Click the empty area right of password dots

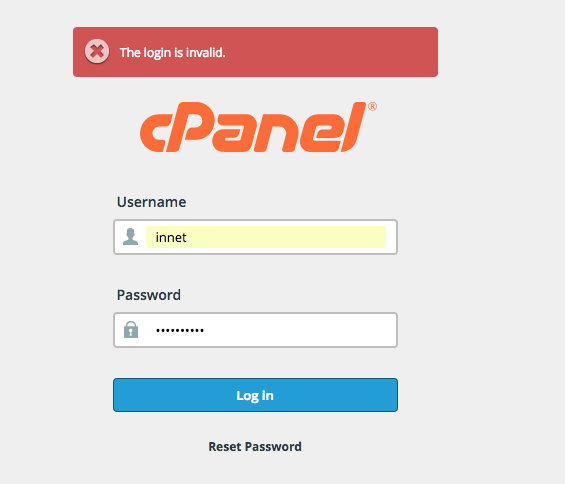click(299, 330)
